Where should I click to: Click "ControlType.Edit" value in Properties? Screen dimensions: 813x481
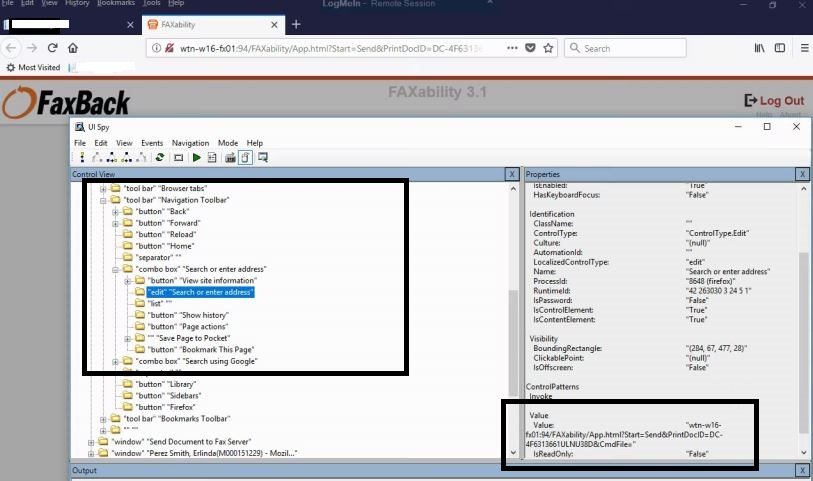pyautogui.click(x=717, y=233)
